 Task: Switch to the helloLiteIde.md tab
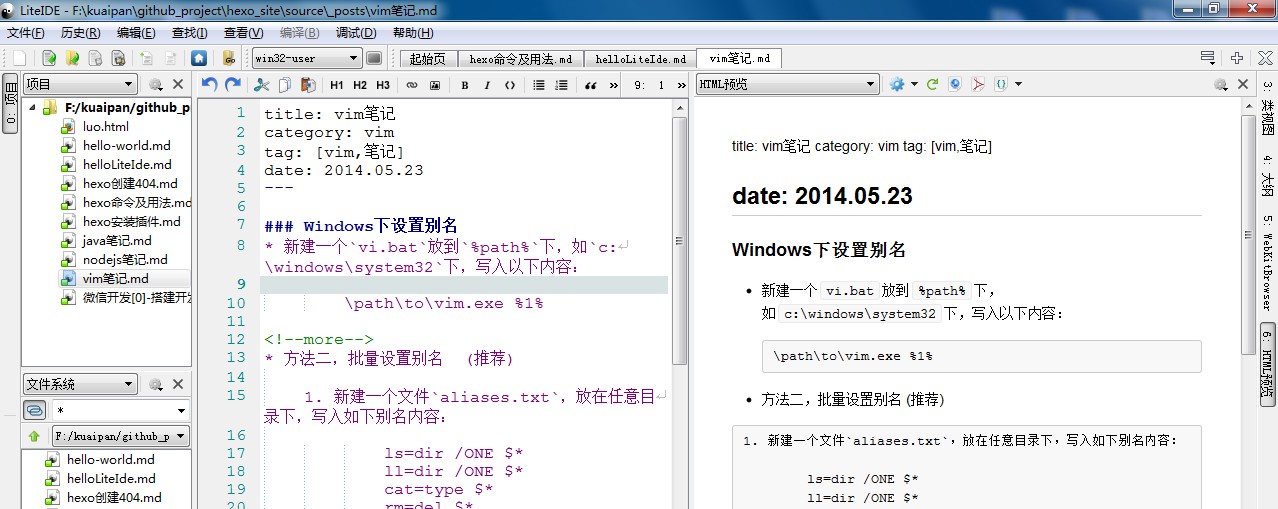pyautogui.click(x=640, y=59)
